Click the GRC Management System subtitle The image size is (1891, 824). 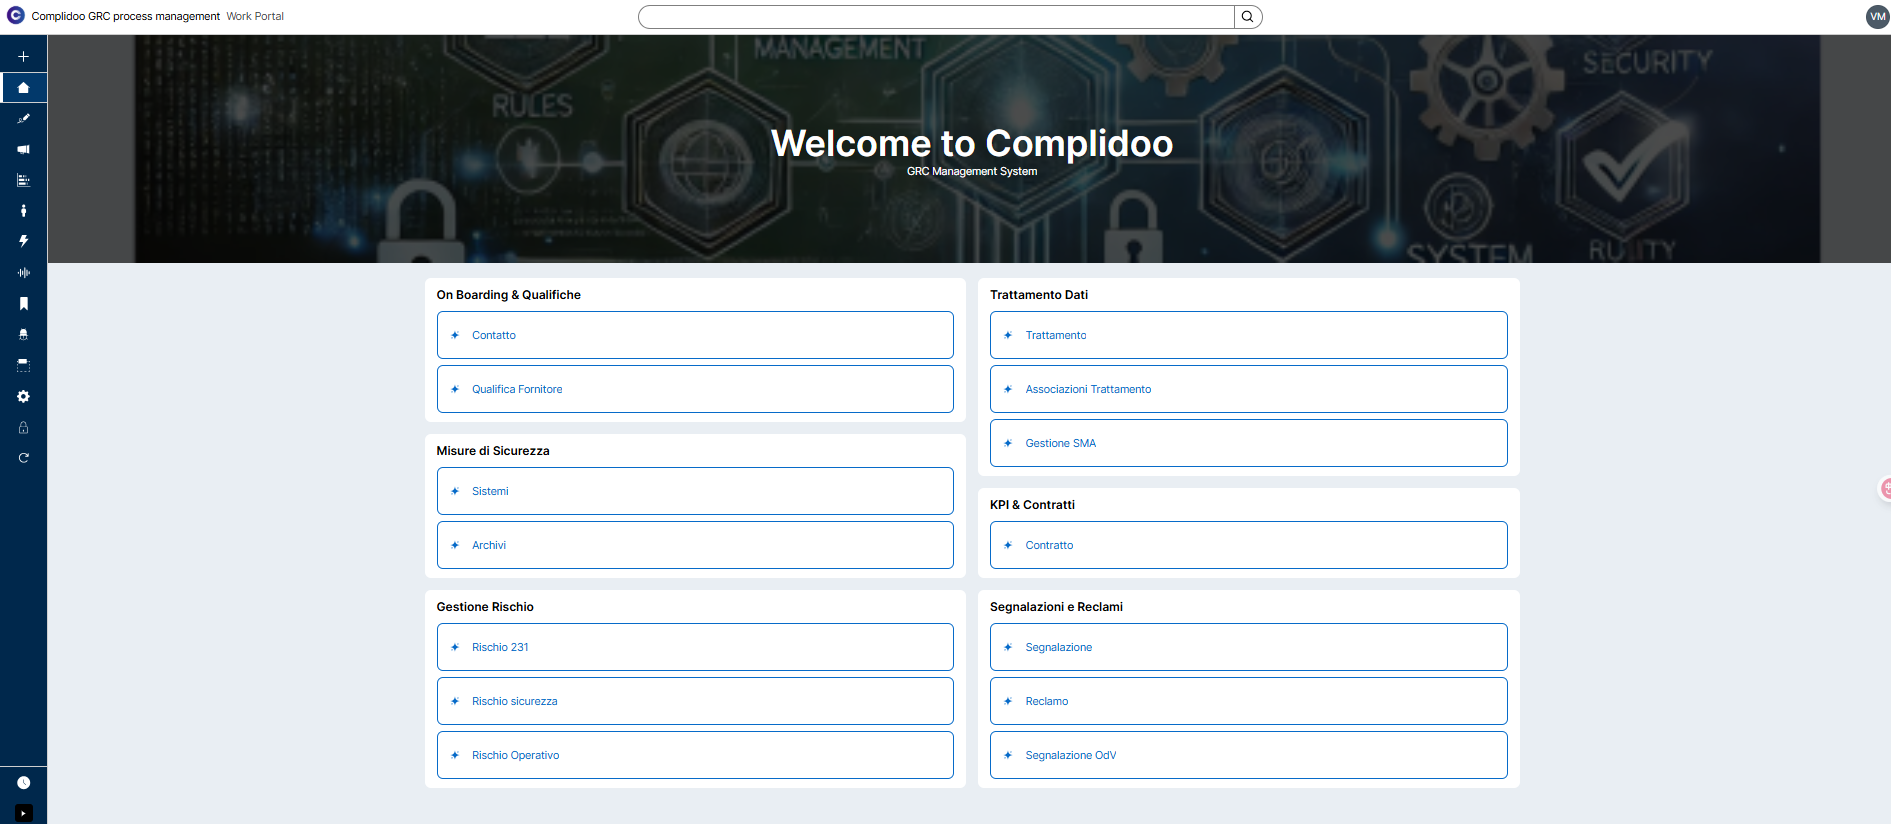972,172
